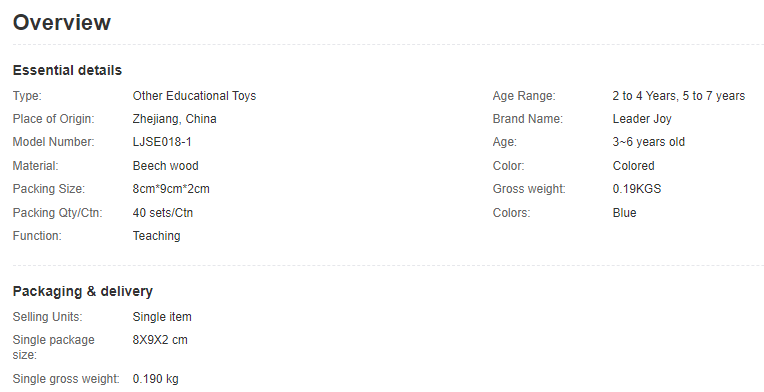Image resolution: width=764 pixels, height=392 pixels.
Task: Select the Essential details section title
Action: click(x=67, y=71)
